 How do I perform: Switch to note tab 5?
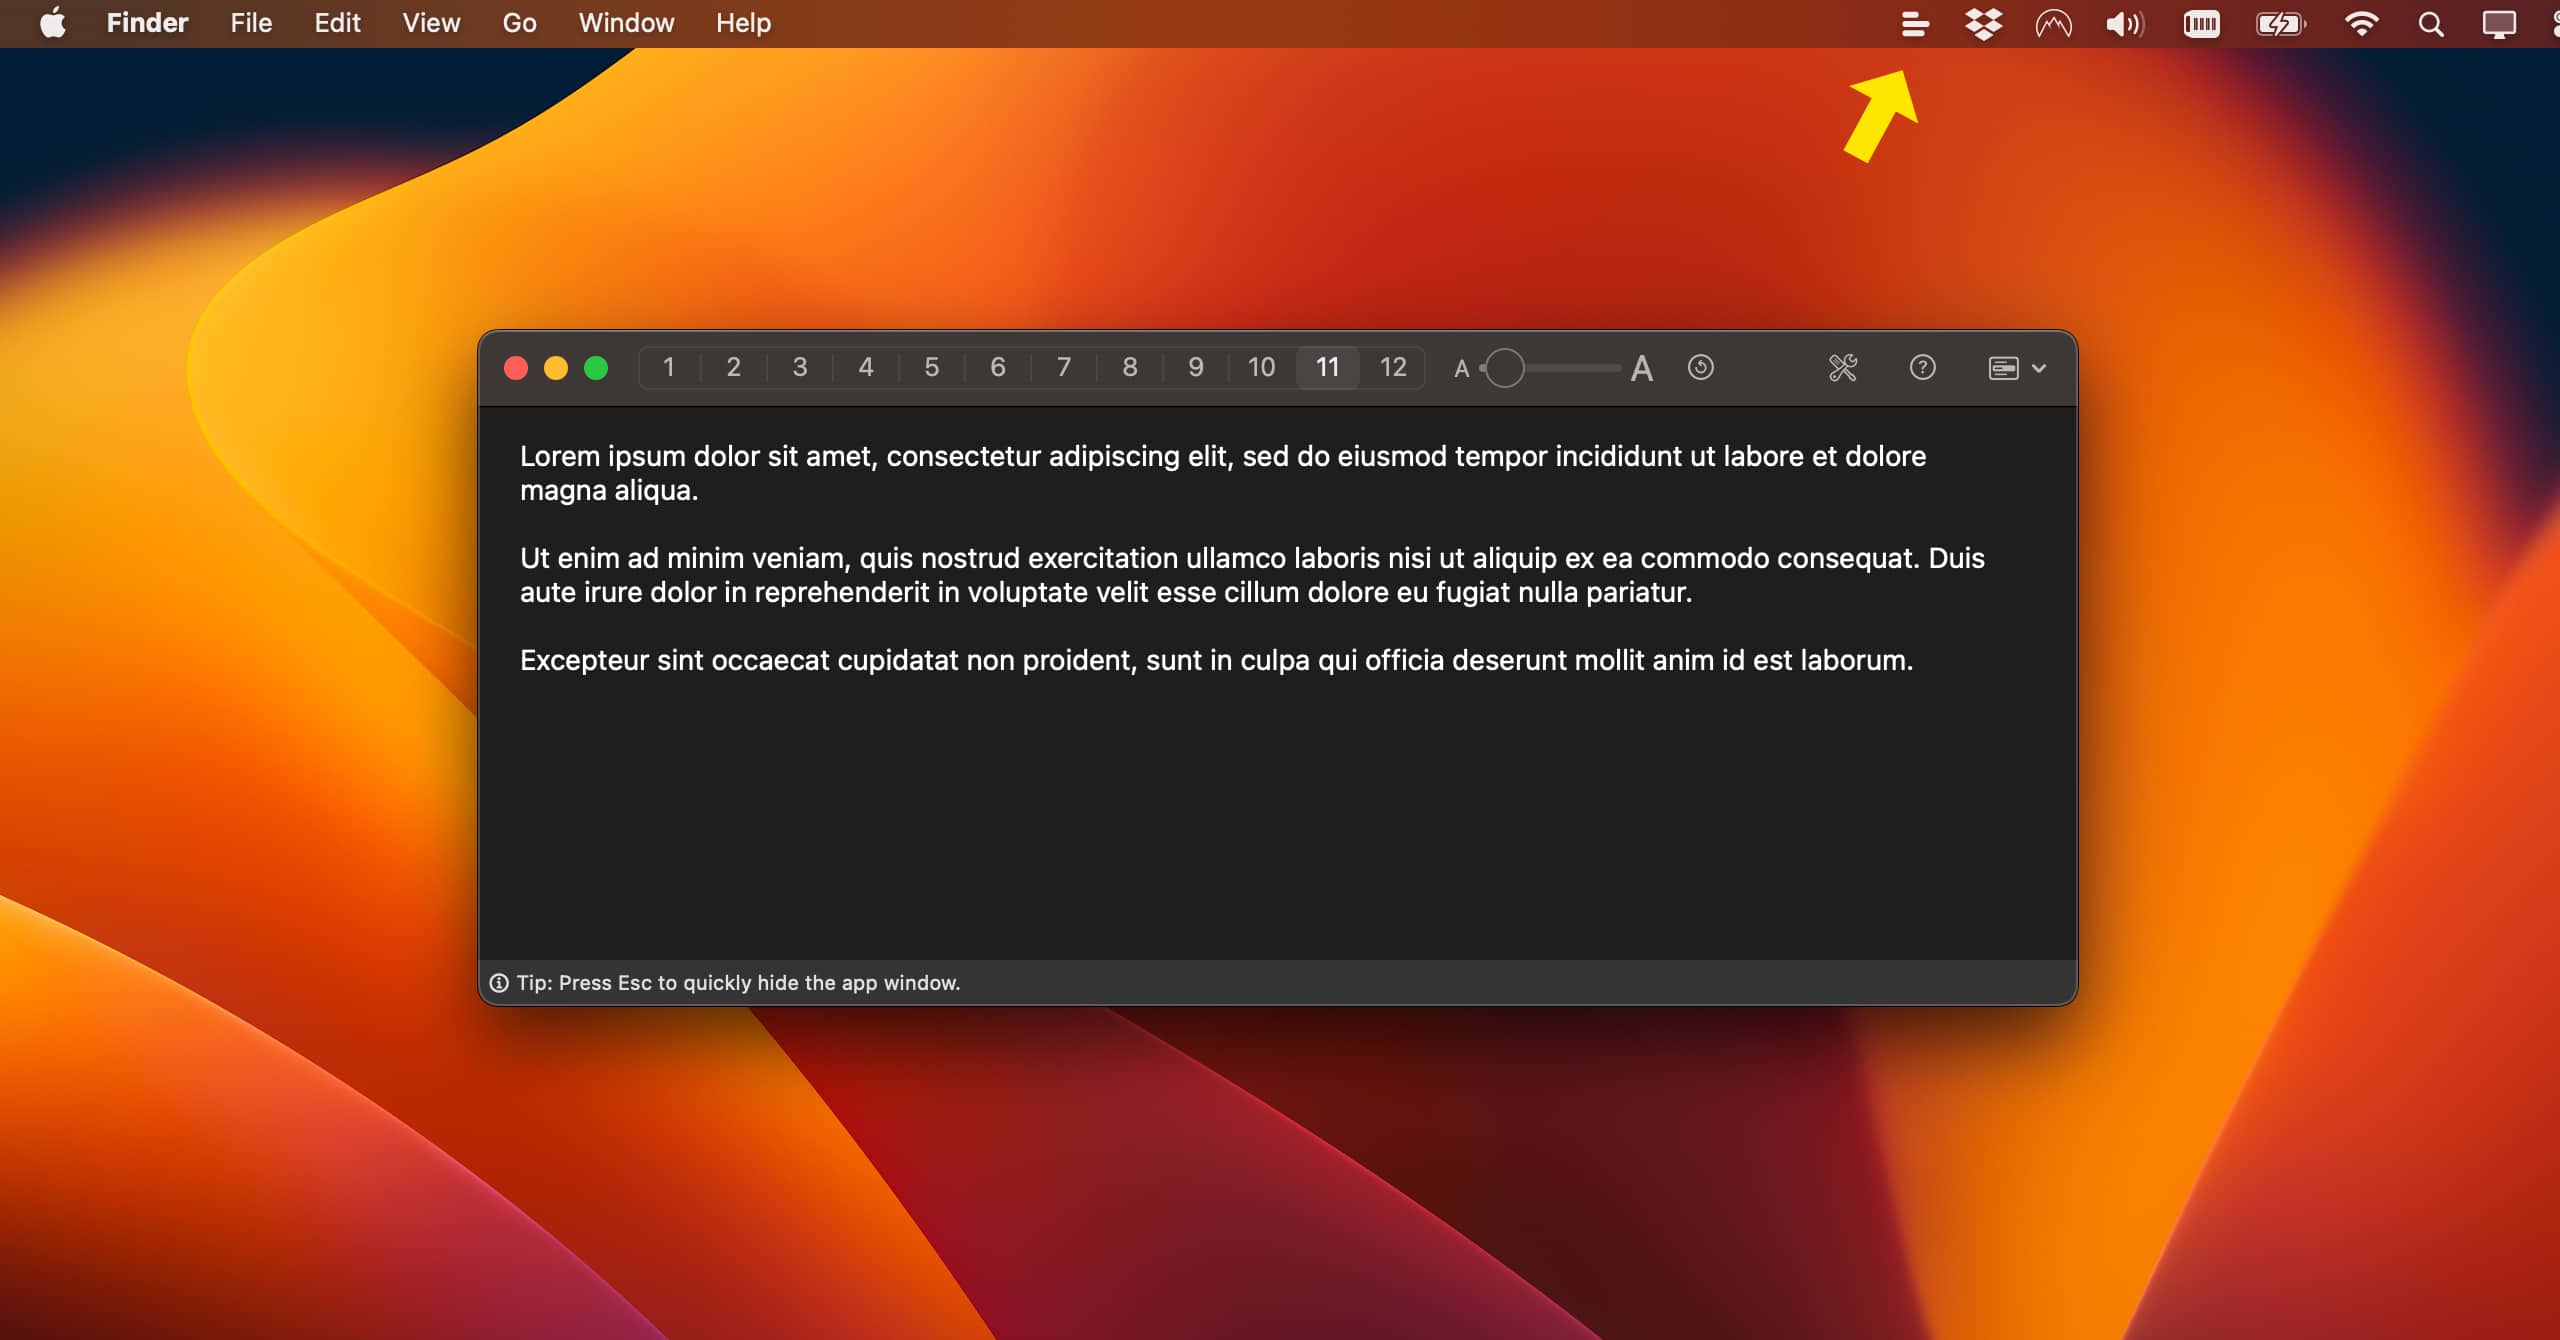point(932,368)
